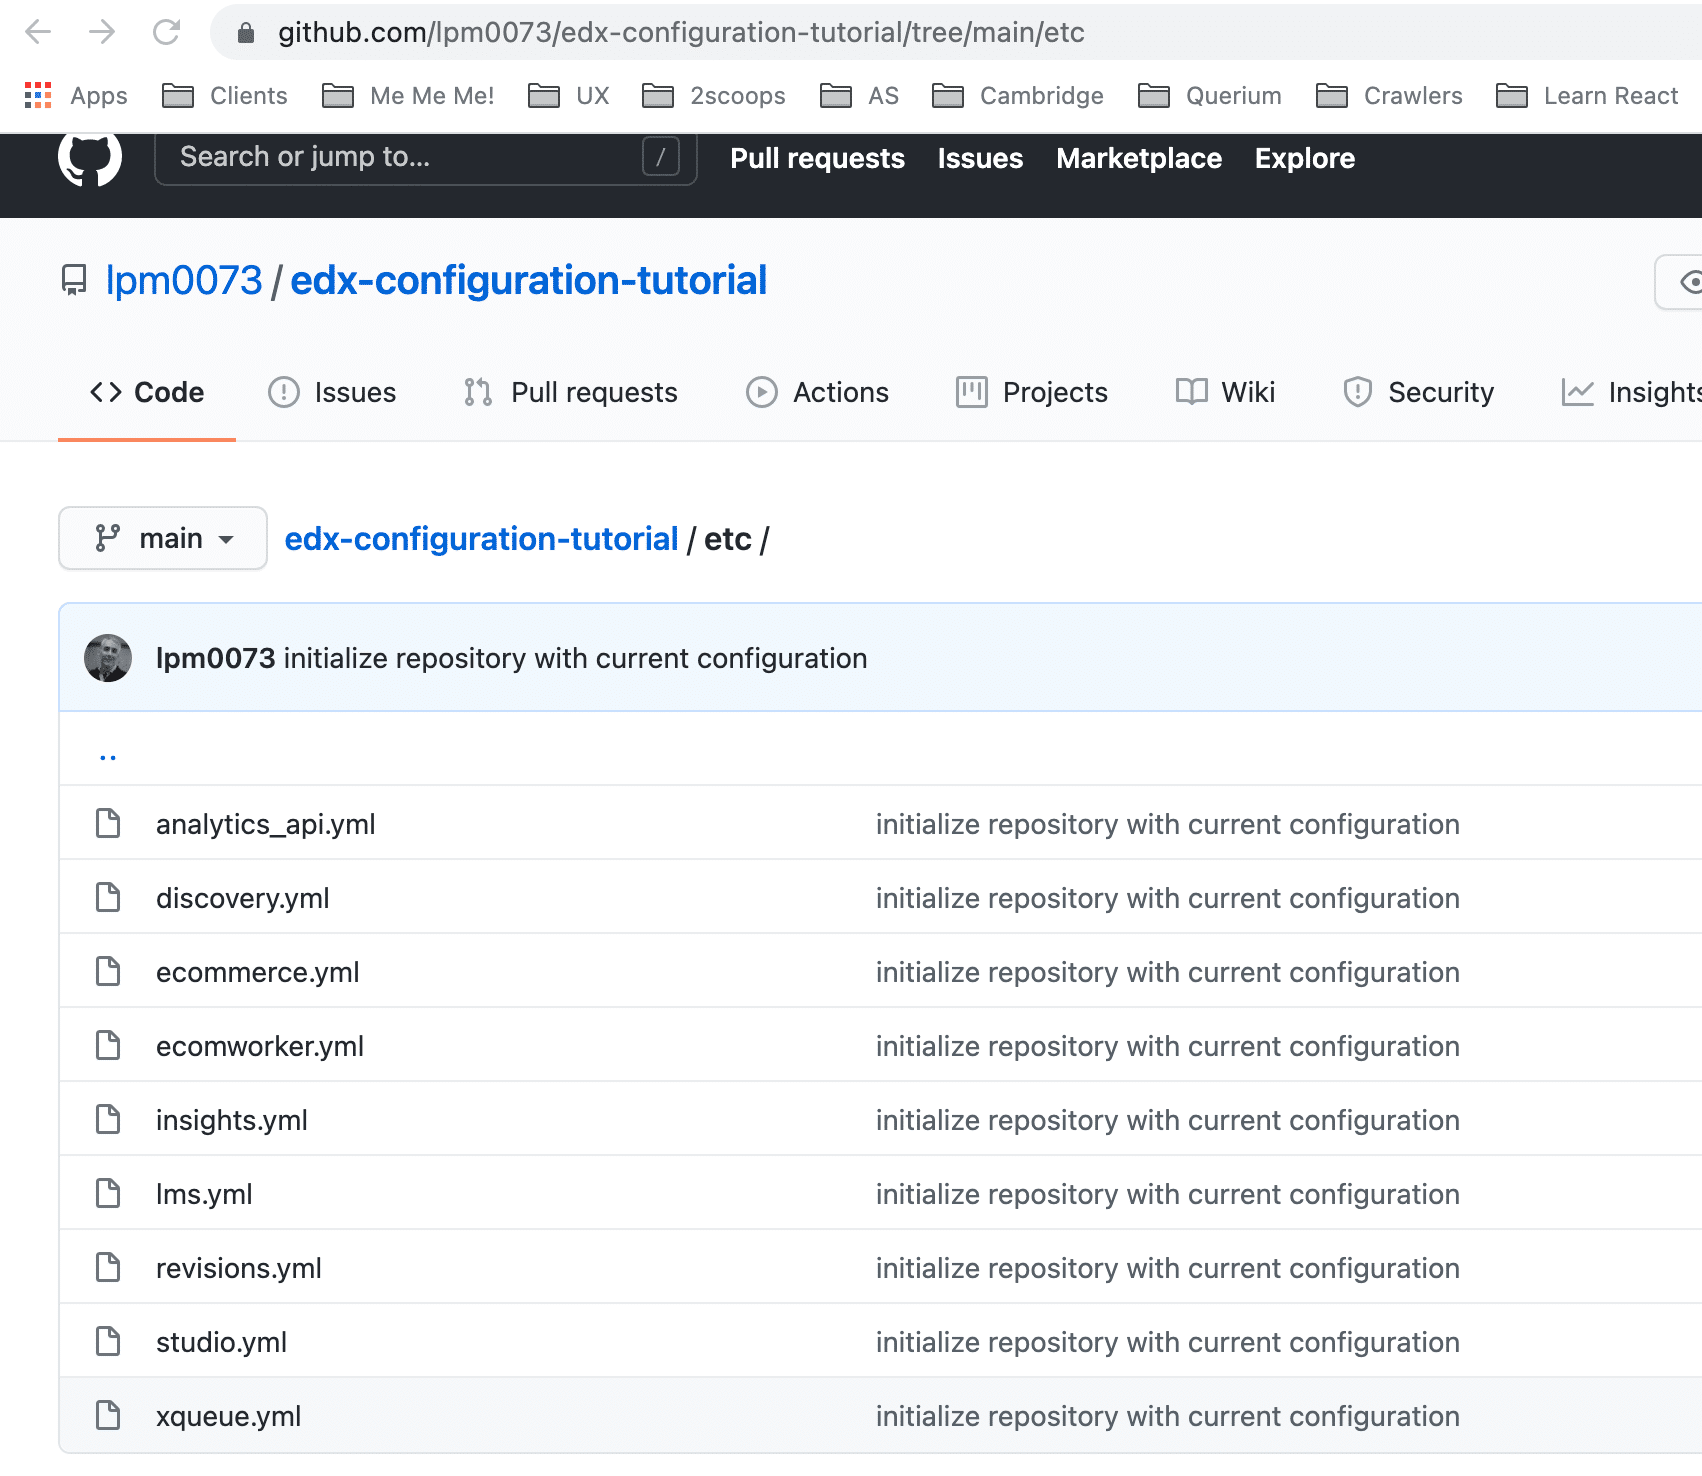Image resolution: width=1702 pixels, height=1476 pixels.
Task: Open lms.yml file
Action: 204,1194
